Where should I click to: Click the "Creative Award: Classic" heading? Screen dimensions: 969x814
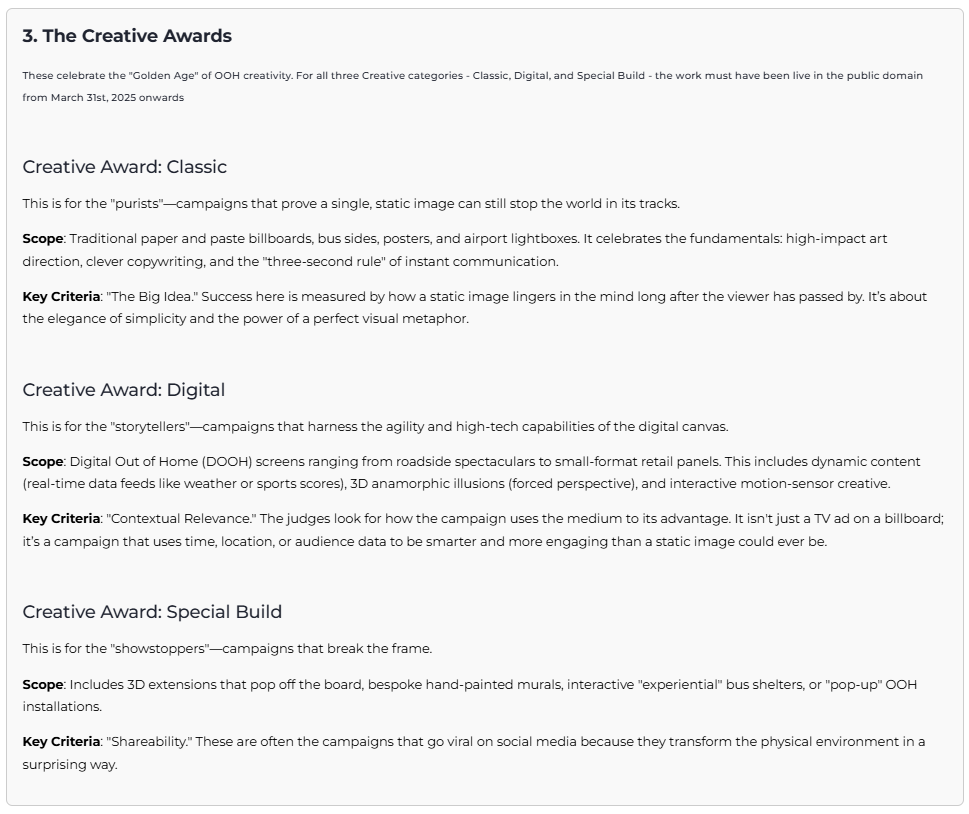(x=125, y=167)
